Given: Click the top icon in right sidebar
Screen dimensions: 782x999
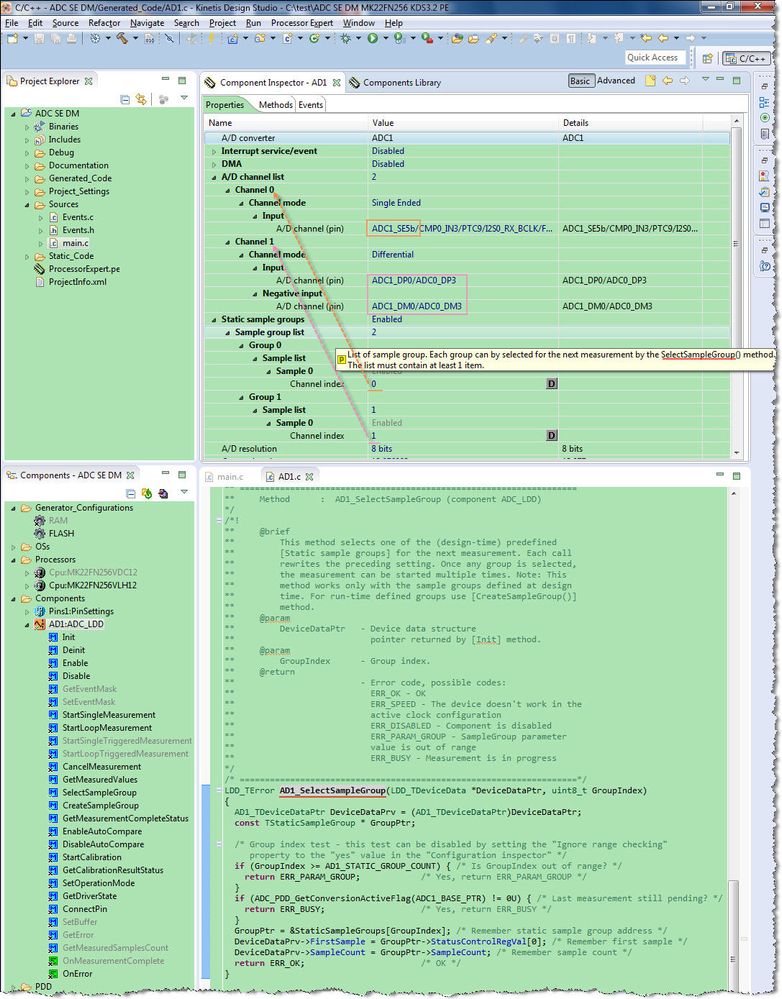Looking at the screenshot, I should pos(765,85).
